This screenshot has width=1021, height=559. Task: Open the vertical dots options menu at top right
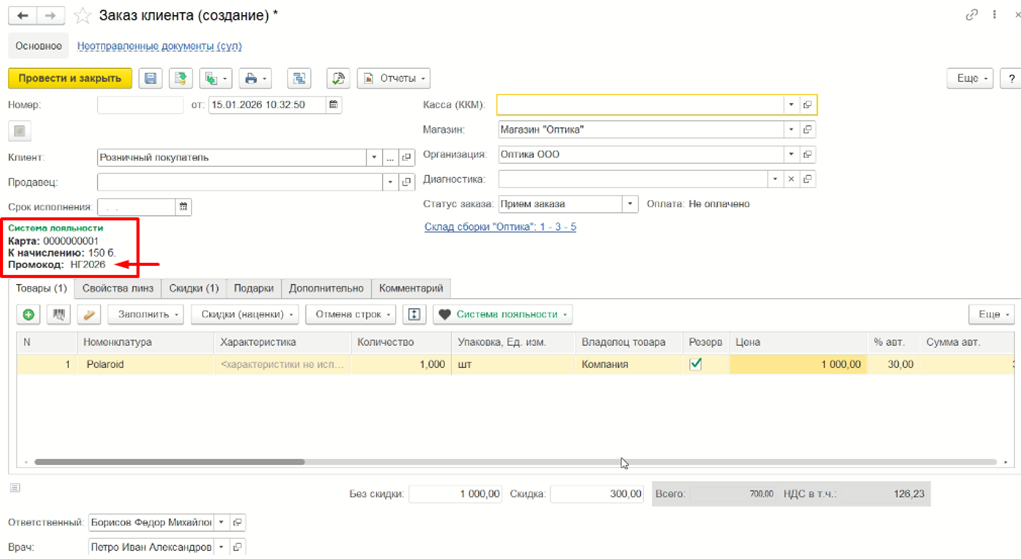994,14
